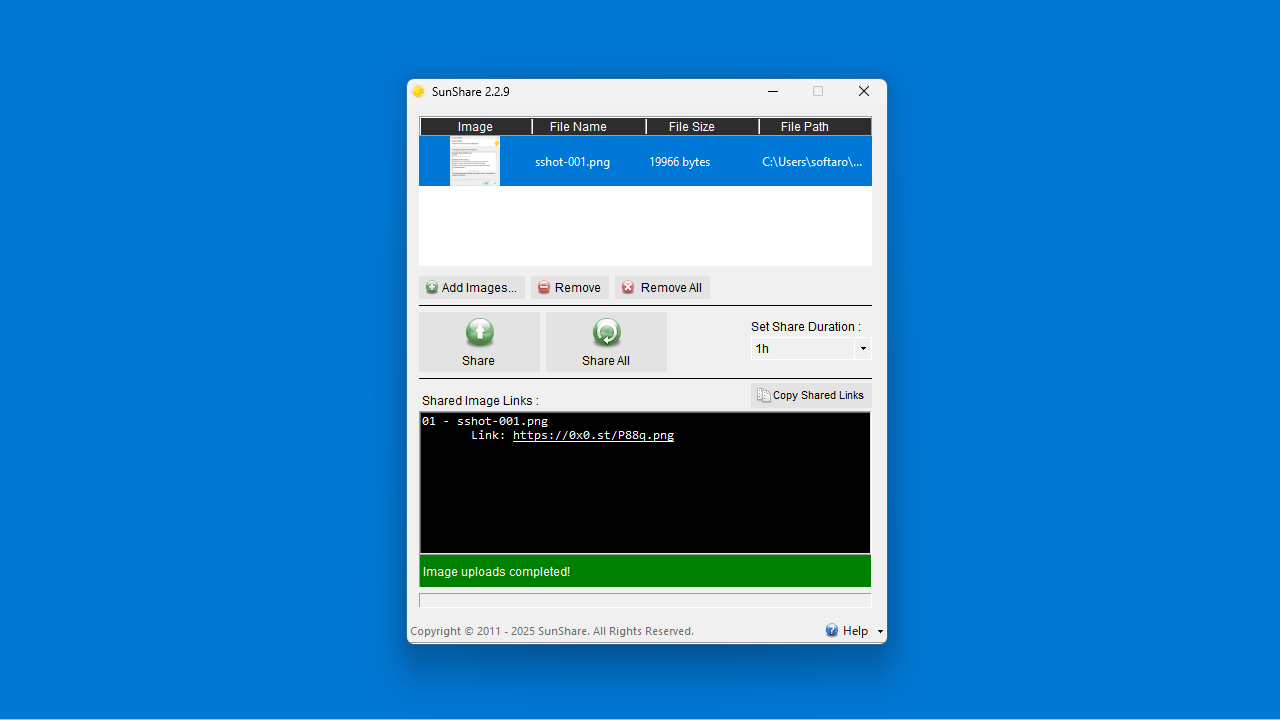Open the 0x0.st shared image link
Image resolution: width=1280 pixels, height=720 pixels.
click(x=593, y=435)
